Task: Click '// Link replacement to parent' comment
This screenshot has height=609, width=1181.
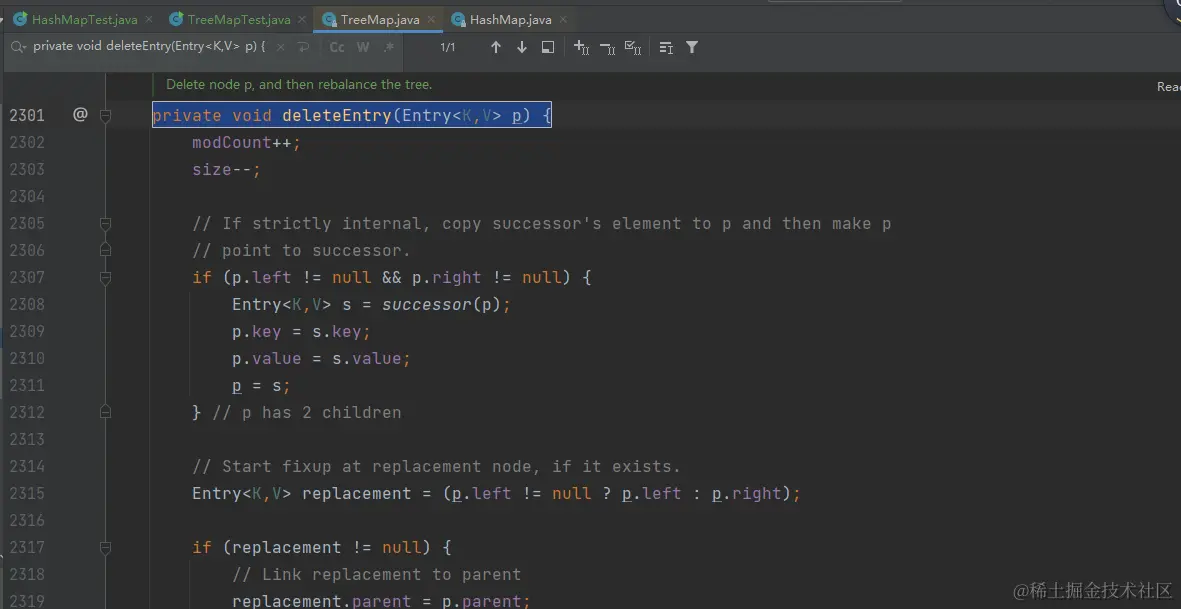Action: point(377,574)
